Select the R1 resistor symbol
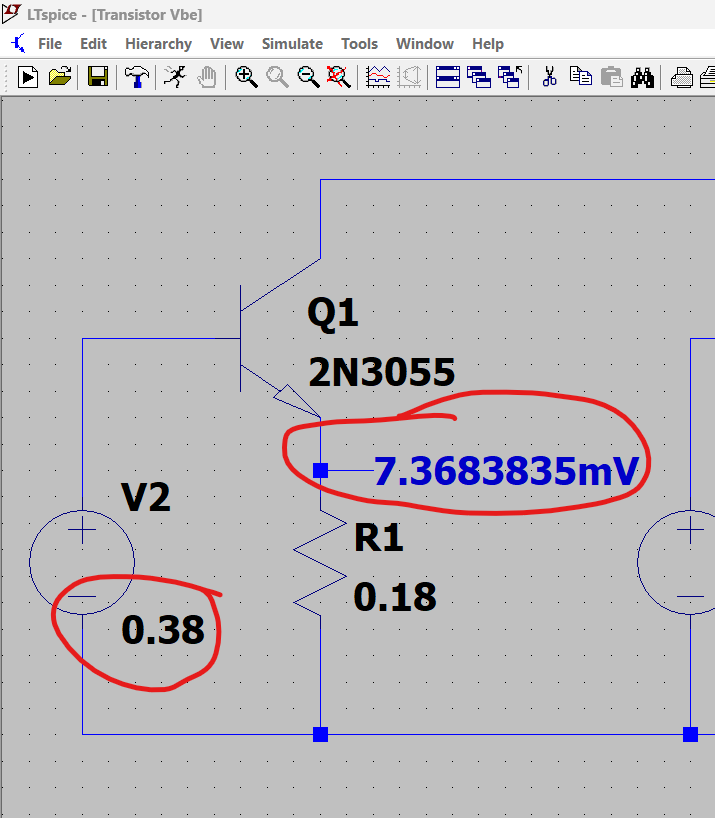This screenshot has width=715, height=818. click(x=320, y=563)
